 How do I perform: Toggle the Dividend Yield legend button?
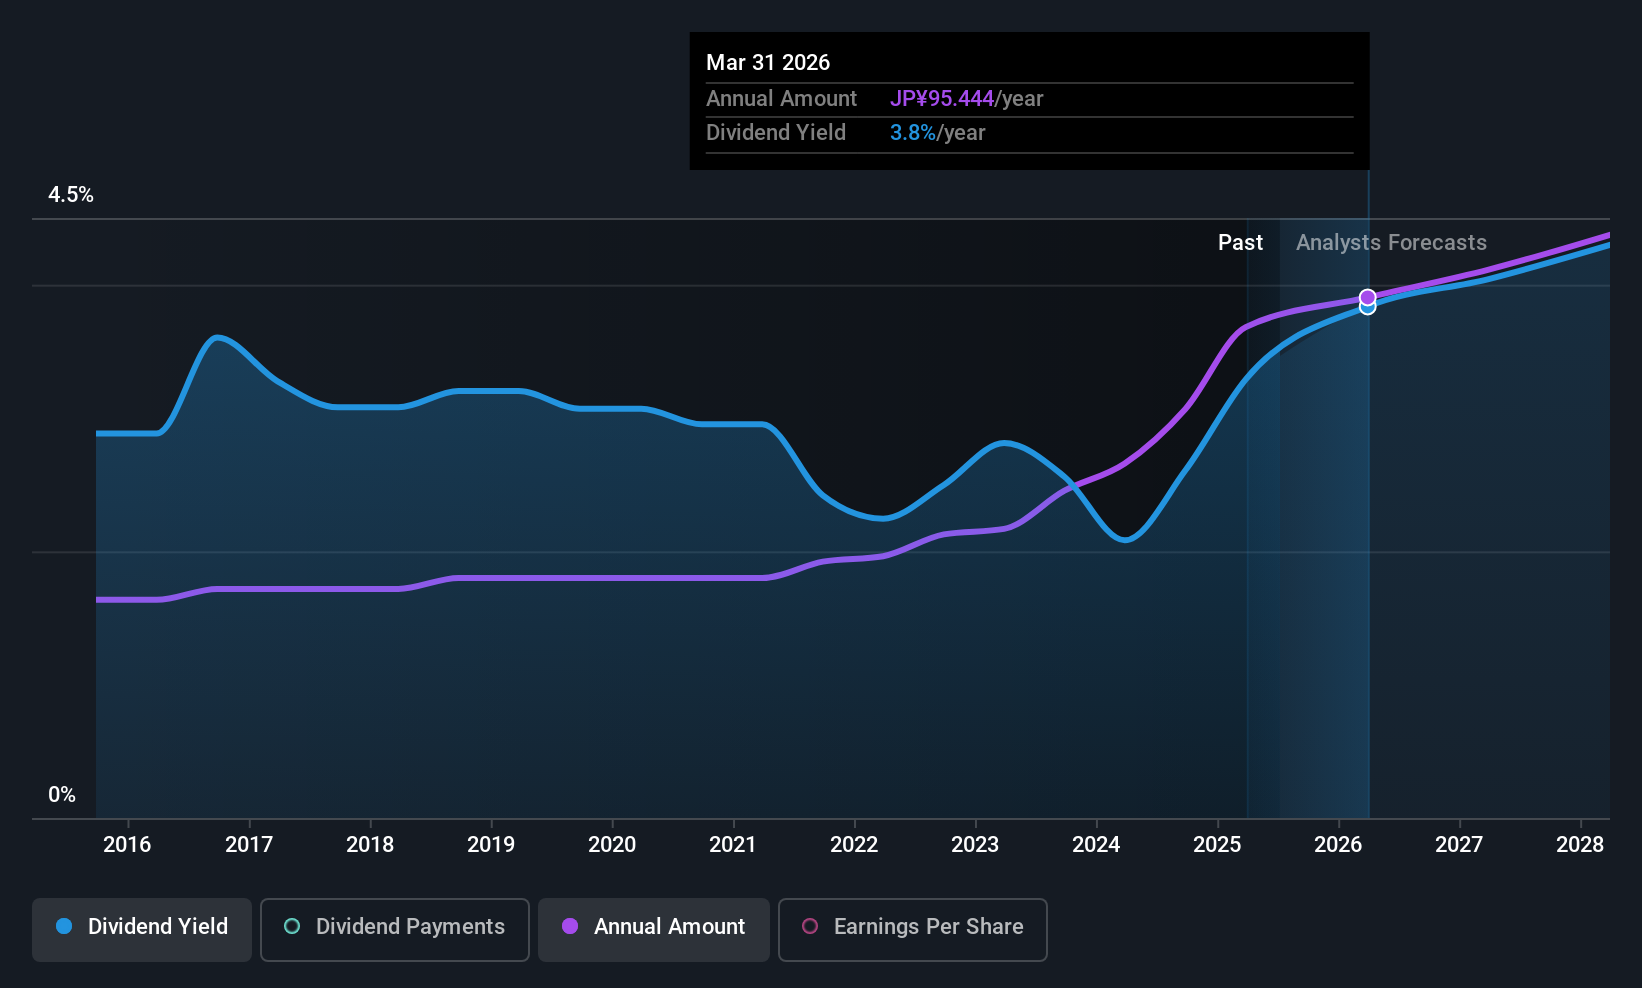click(142, 930)
